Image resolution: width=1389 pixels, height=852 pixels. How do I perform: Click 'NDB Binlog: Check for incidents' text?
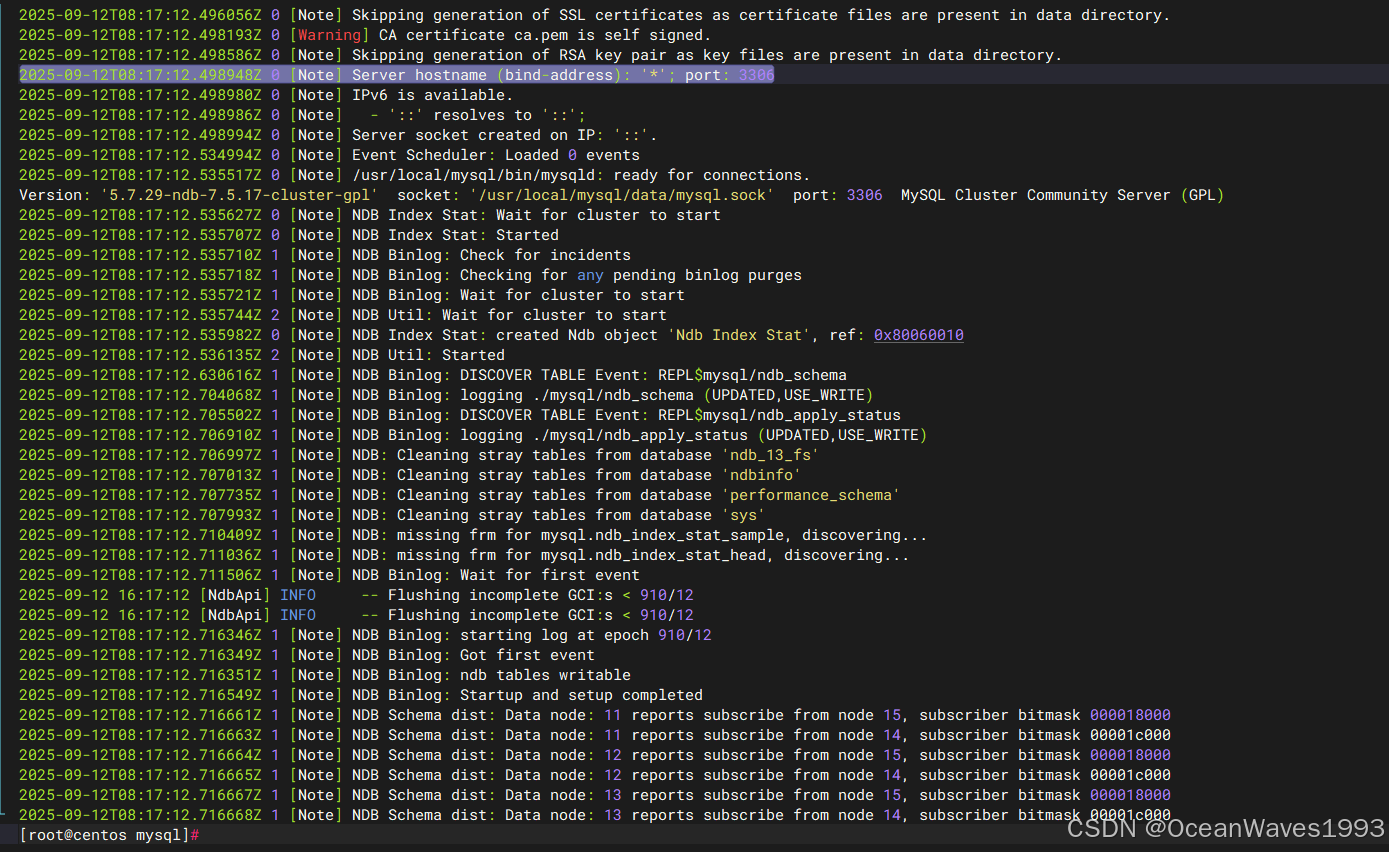point(491,255)
